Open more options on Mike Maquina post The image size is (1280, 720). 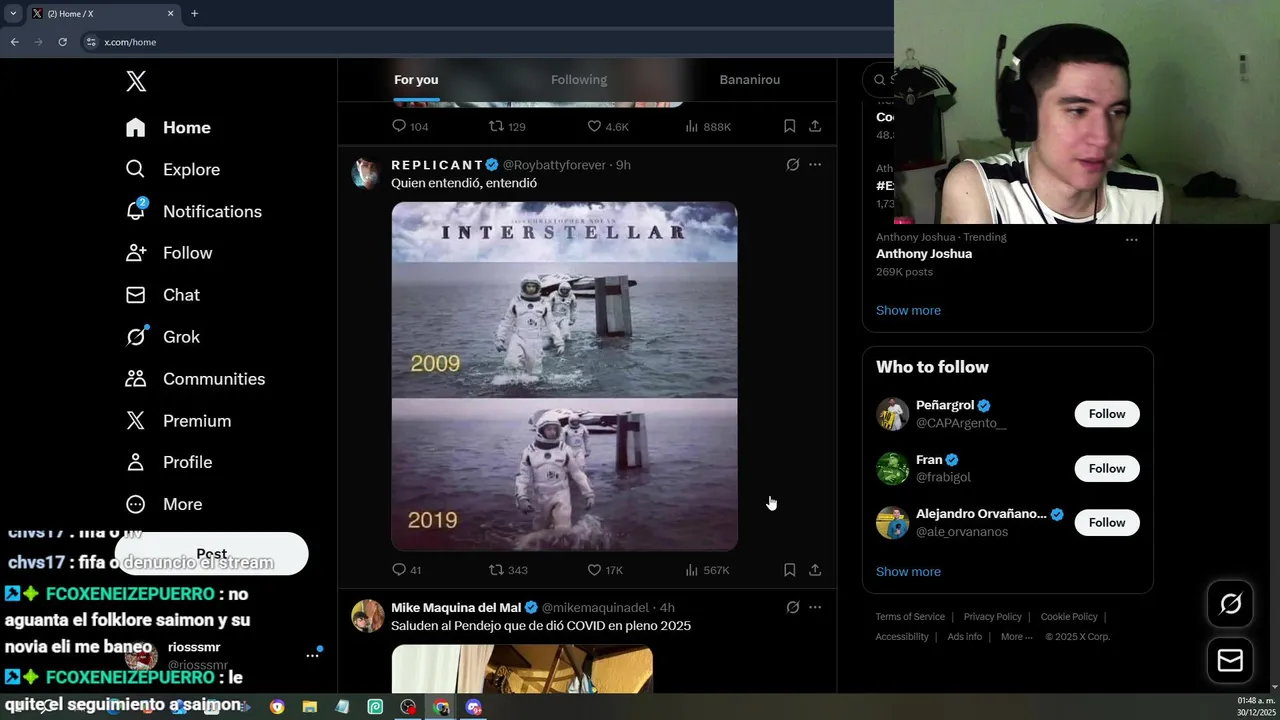(x=815, y=607)
